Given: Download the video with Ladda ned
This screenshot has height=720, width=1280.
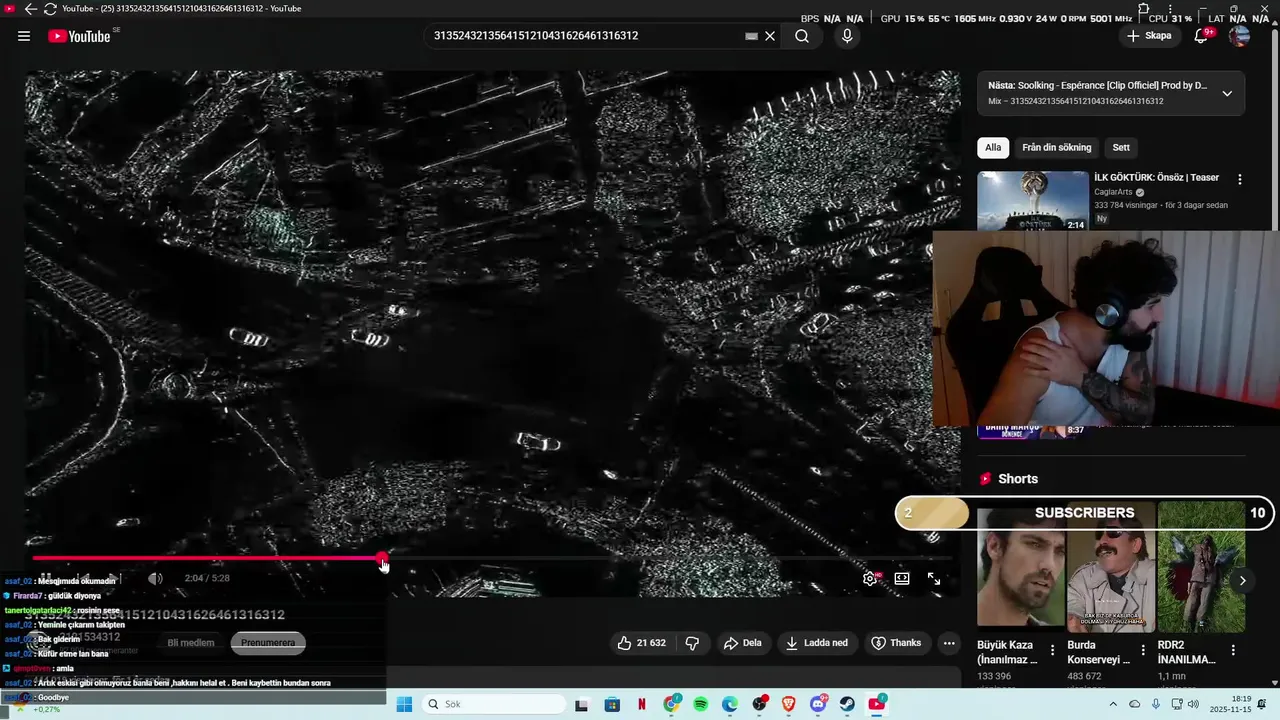Looking at the screenshot, I should point(817,643).
